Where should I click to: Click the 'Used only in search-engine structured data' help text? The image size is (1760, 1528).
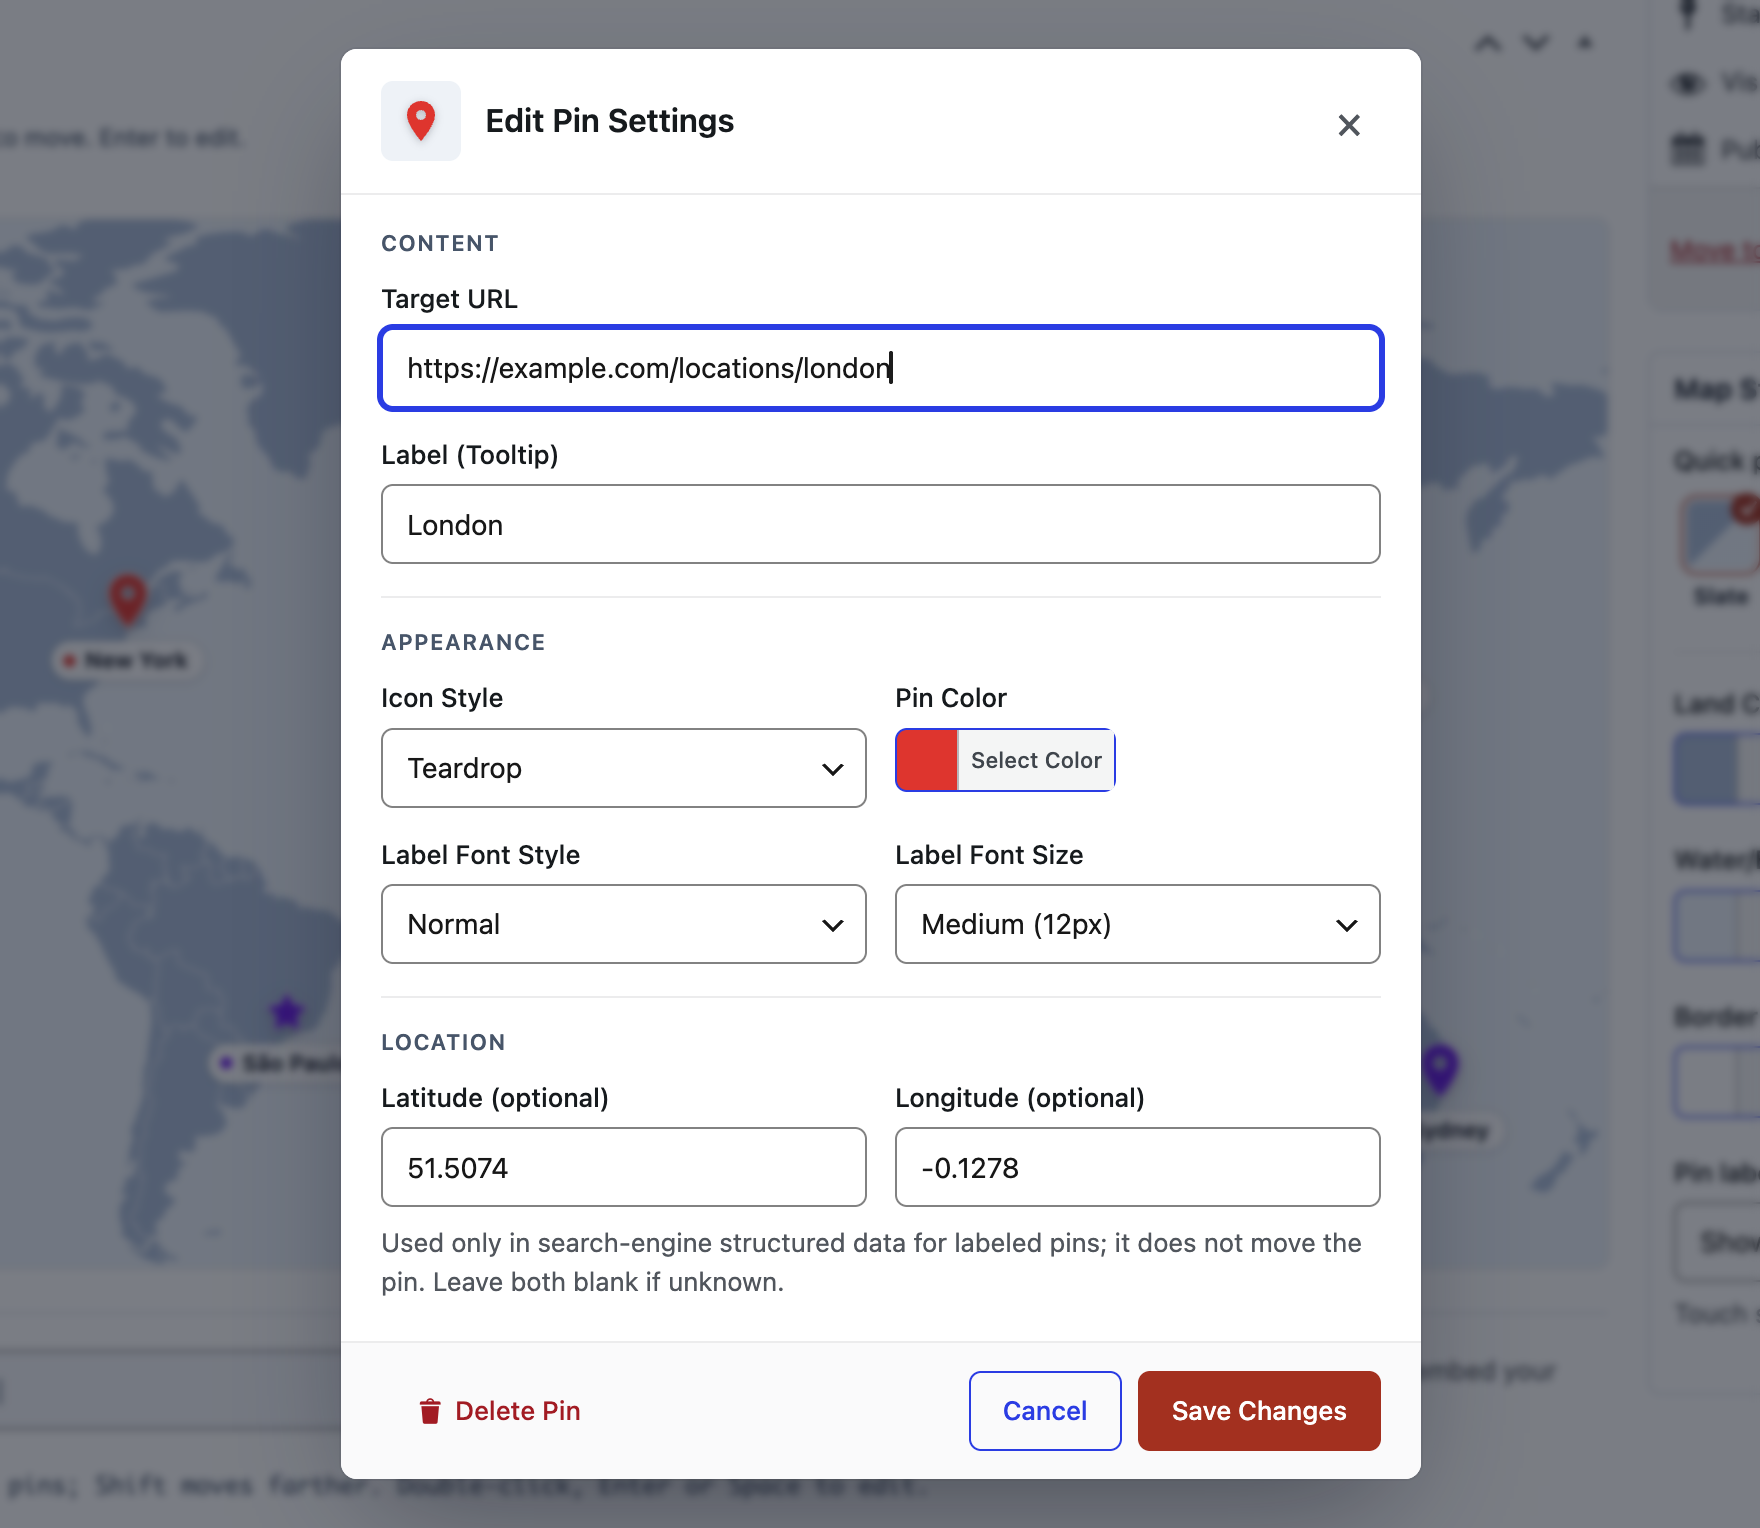click(871, 1262)
